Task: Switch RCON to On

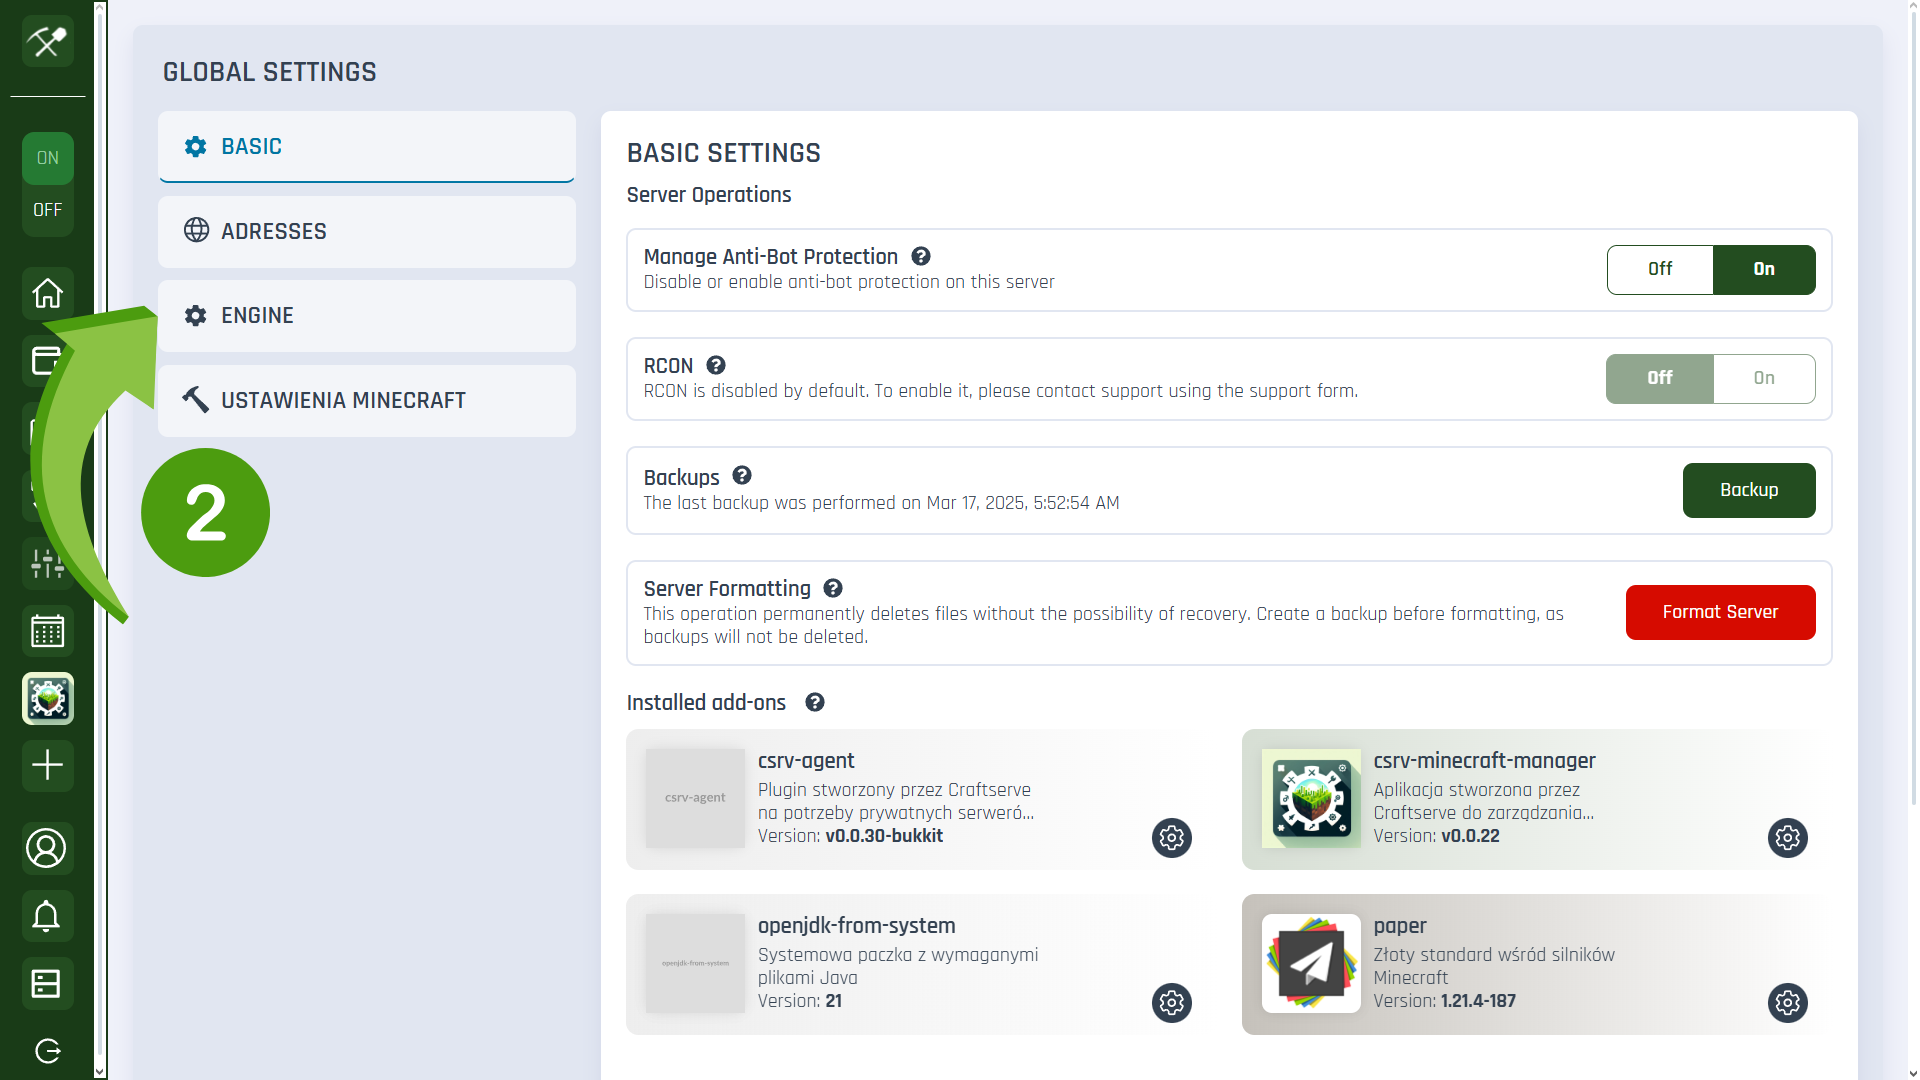Action: pos(1763,378)
